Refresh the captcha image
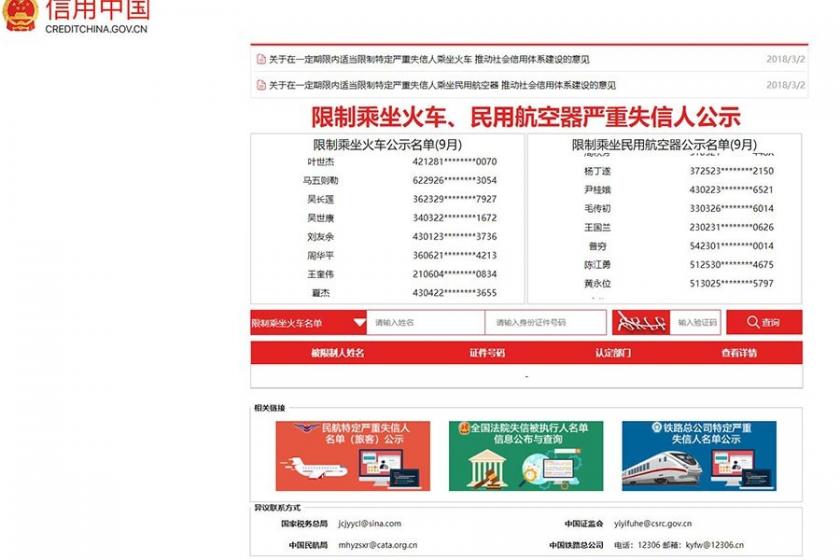 641,322
